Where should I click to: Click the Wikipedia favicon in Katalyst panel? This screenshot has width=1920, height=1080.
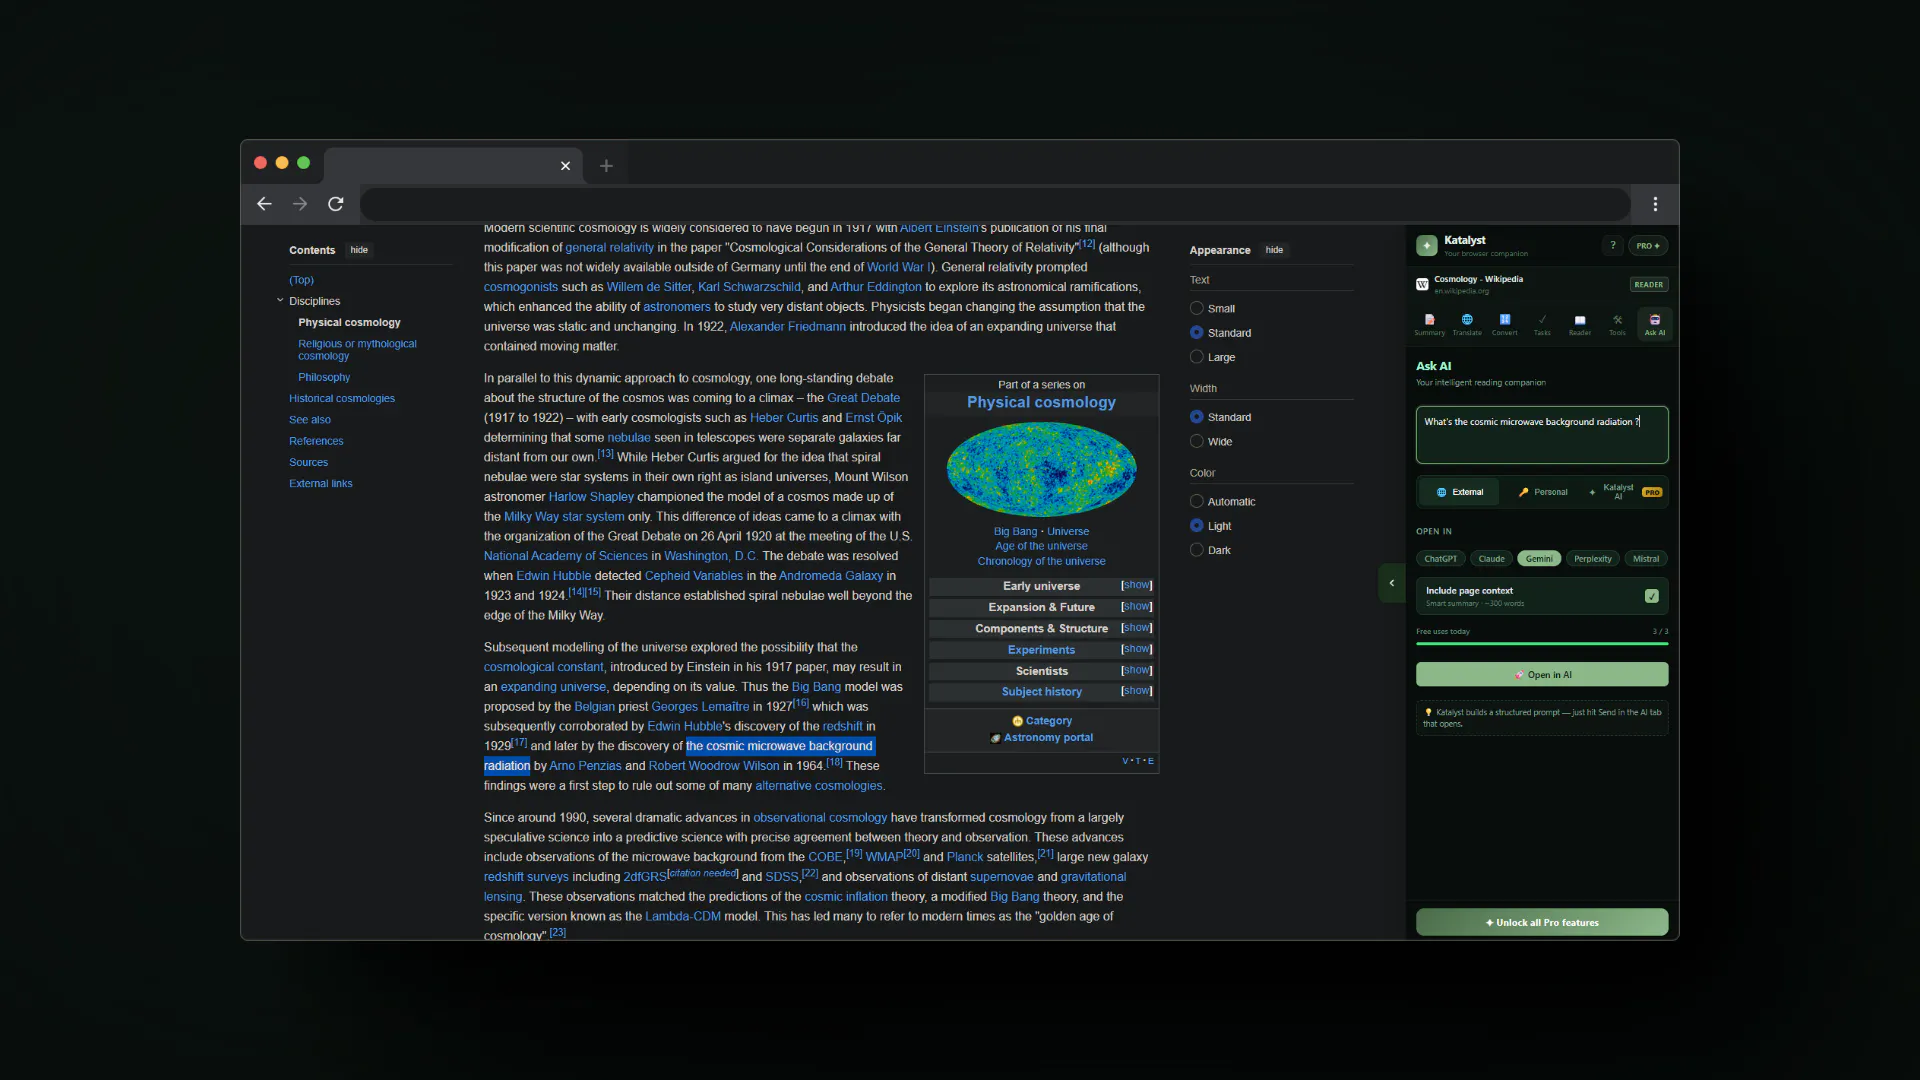(1422, 284)
